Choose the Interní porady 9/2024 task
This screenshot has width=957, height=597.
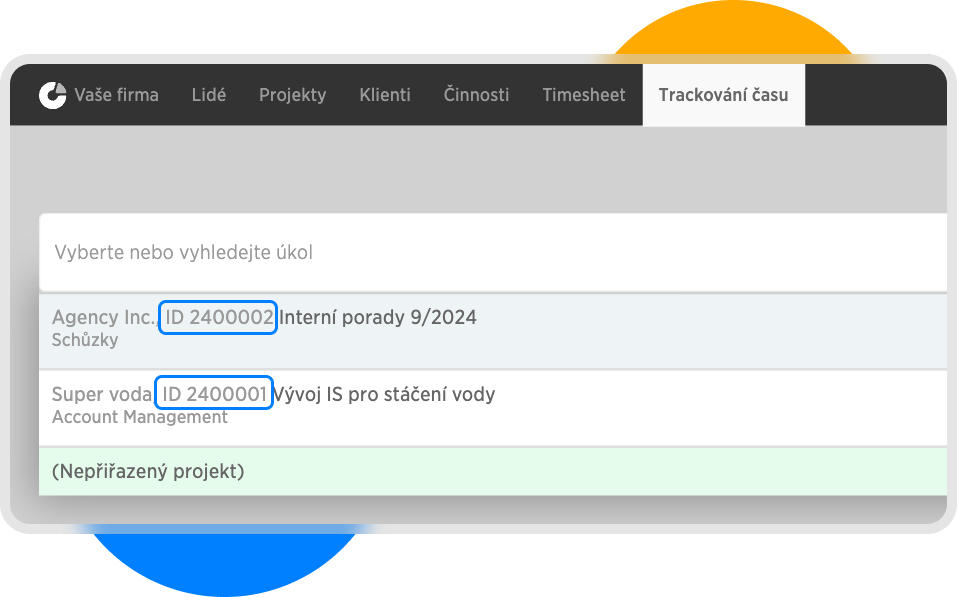[378, 318]
